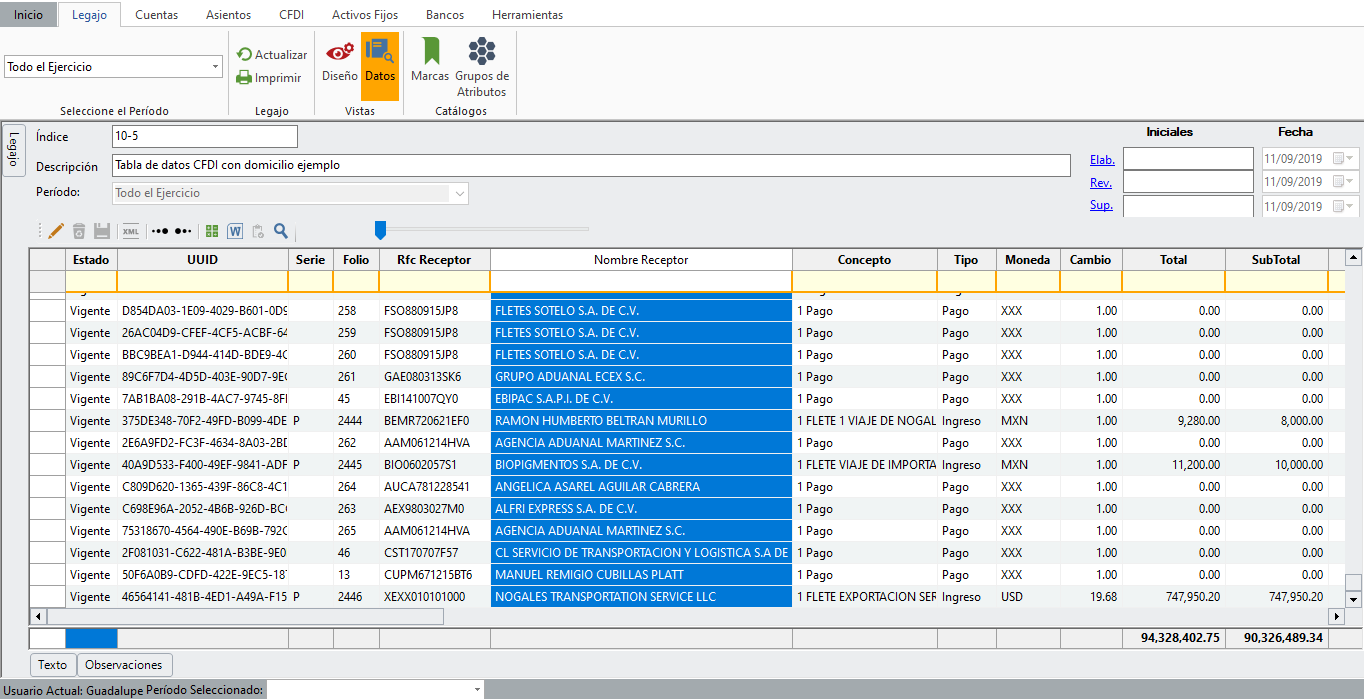Open the CFDI ribbon tab
This screenshot has height=699, width=1364.
pos(291,15)
